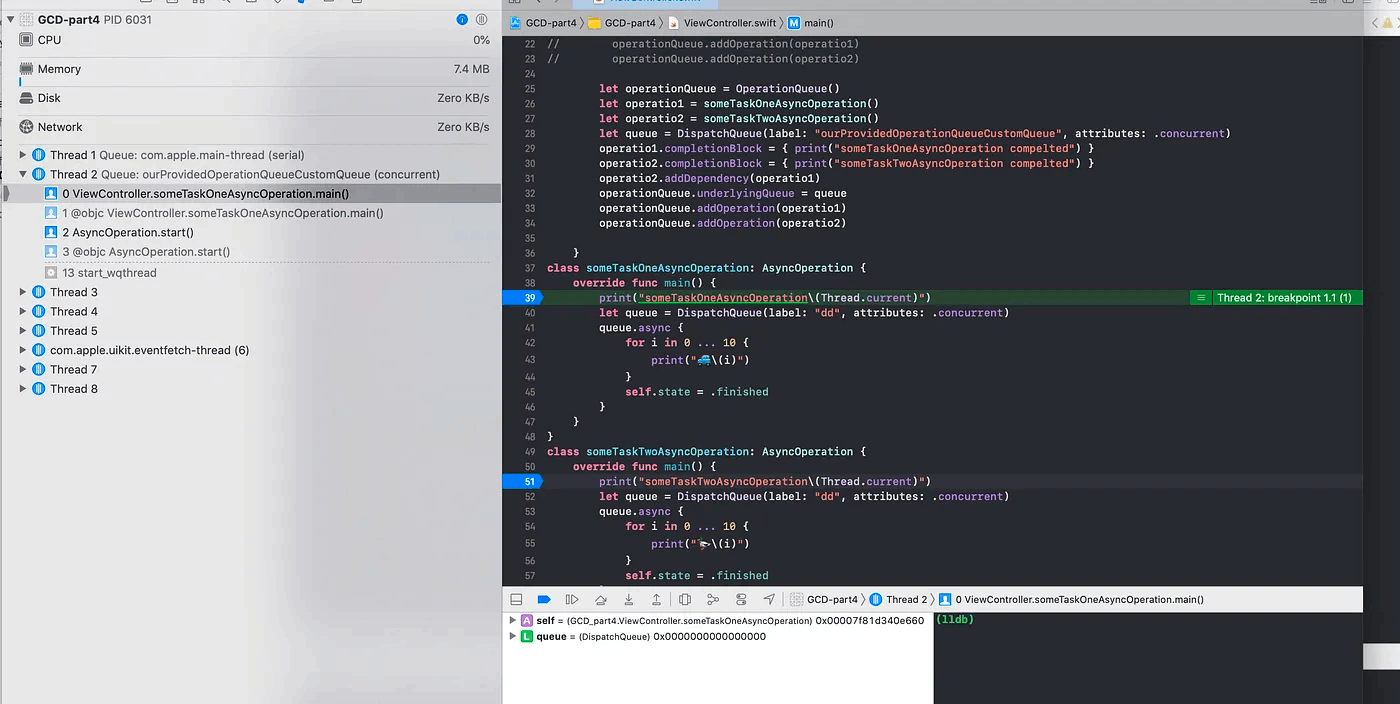
Task: Expand Thread 5 disclosure triangle
Action: tap(23, 330)
